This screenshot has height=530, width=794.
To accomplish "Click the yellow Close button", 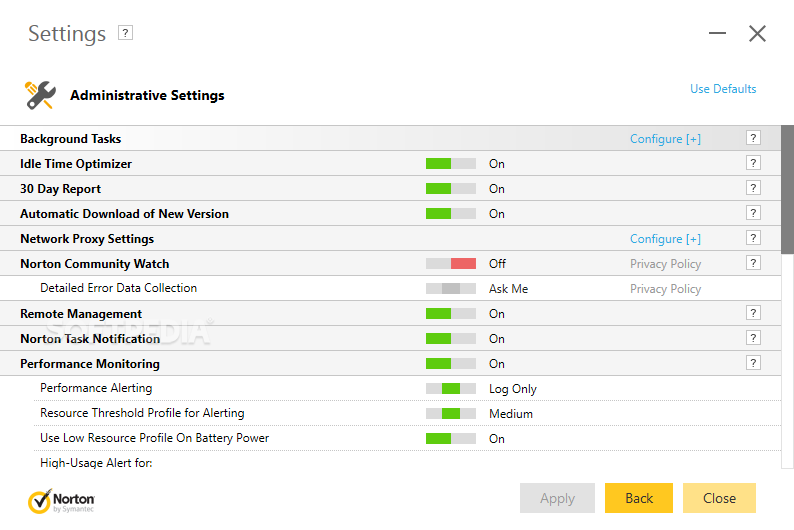I will pyautogui.click(x=719, y=498).
